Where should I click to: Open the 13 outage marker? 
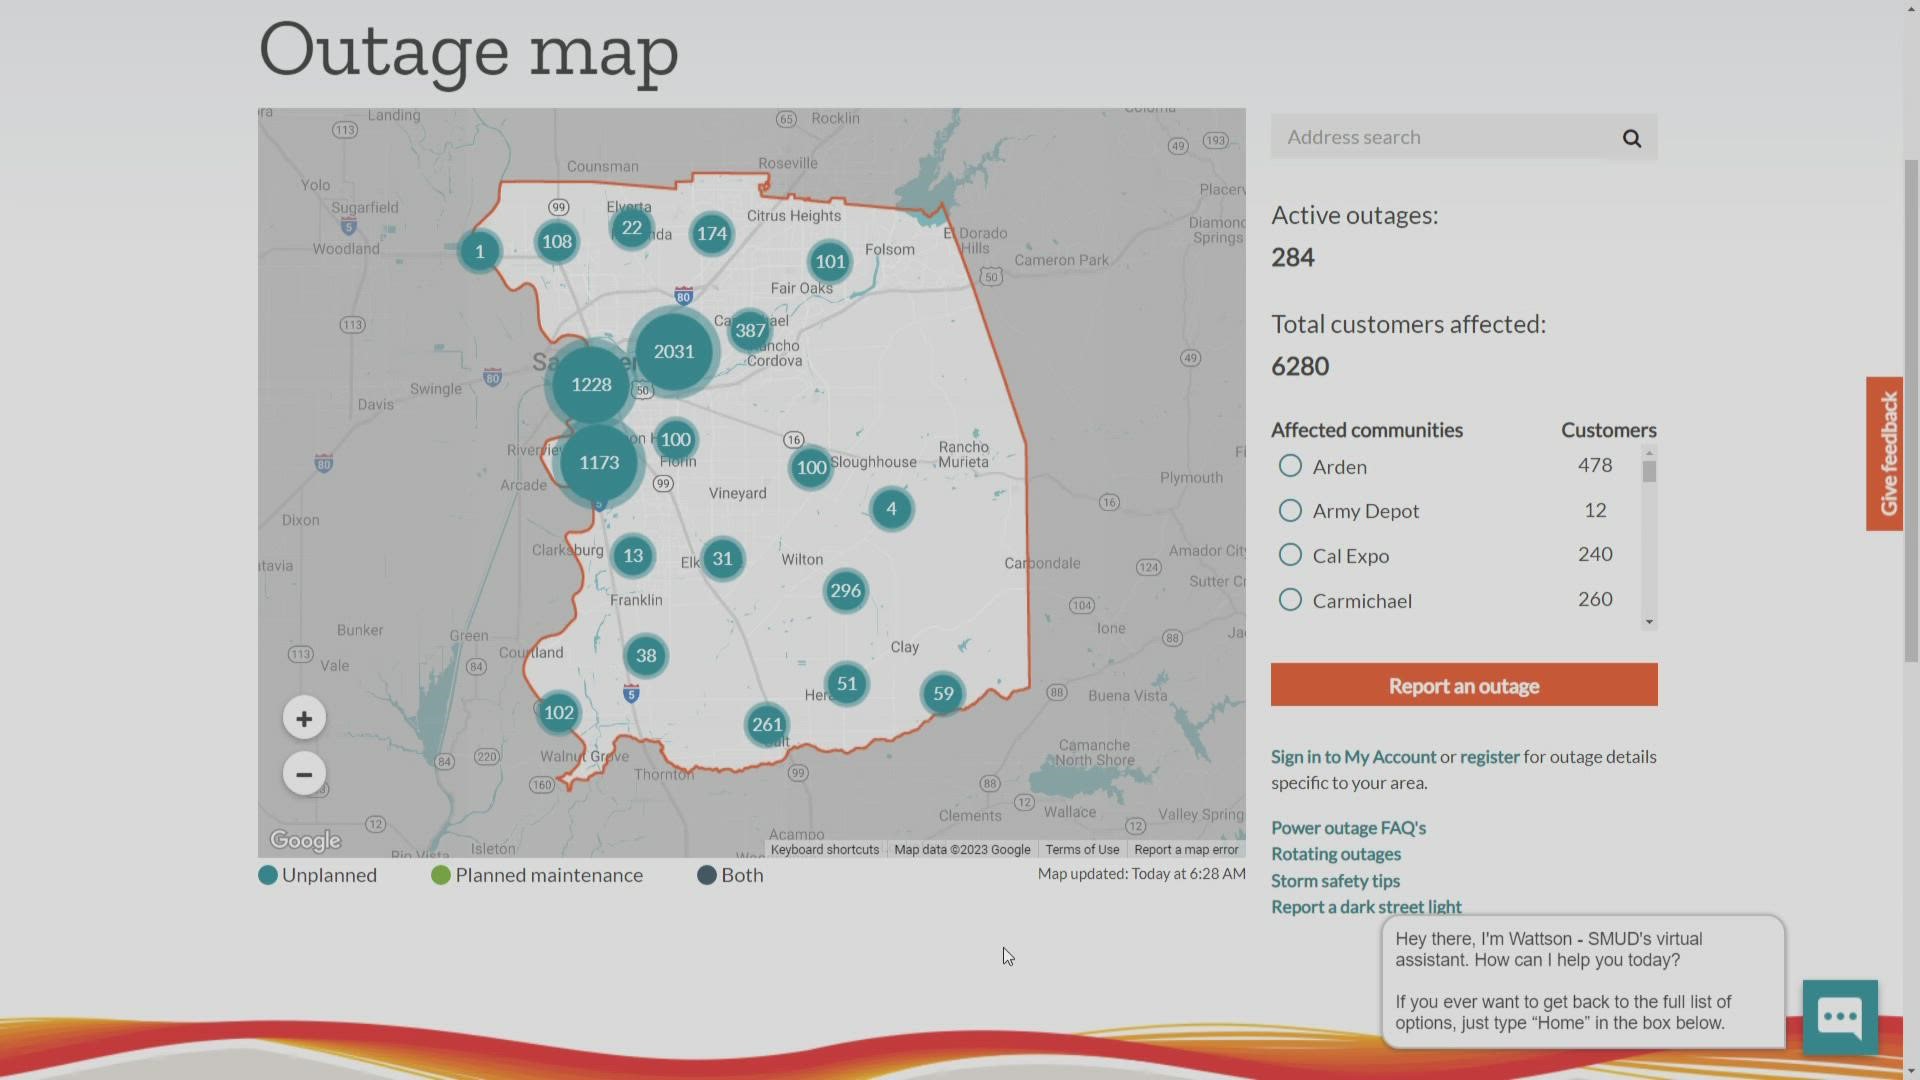(633, 556)
